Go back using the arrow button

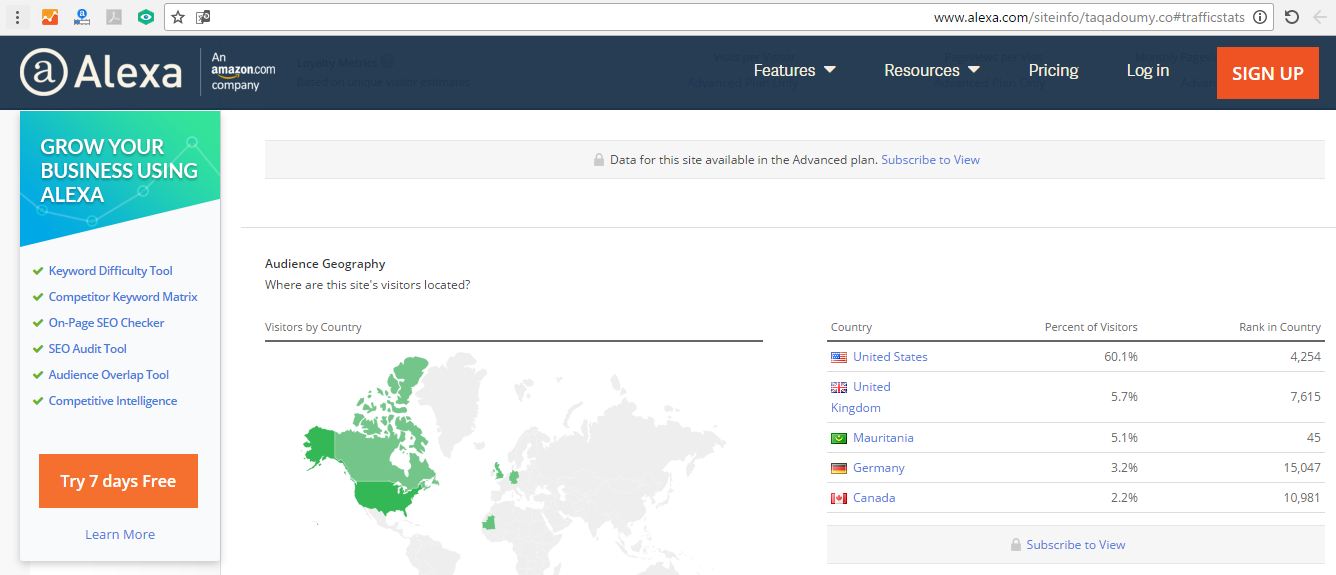pos(1320,17)
